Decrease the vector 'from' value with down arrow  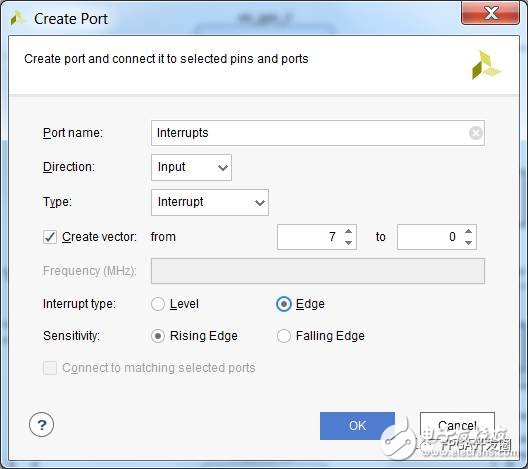coord(349,242)
